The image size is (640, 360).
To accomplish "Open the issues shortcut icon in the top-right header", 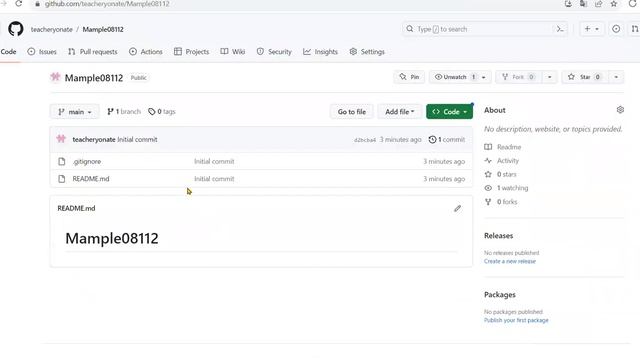I will [616, 29].
